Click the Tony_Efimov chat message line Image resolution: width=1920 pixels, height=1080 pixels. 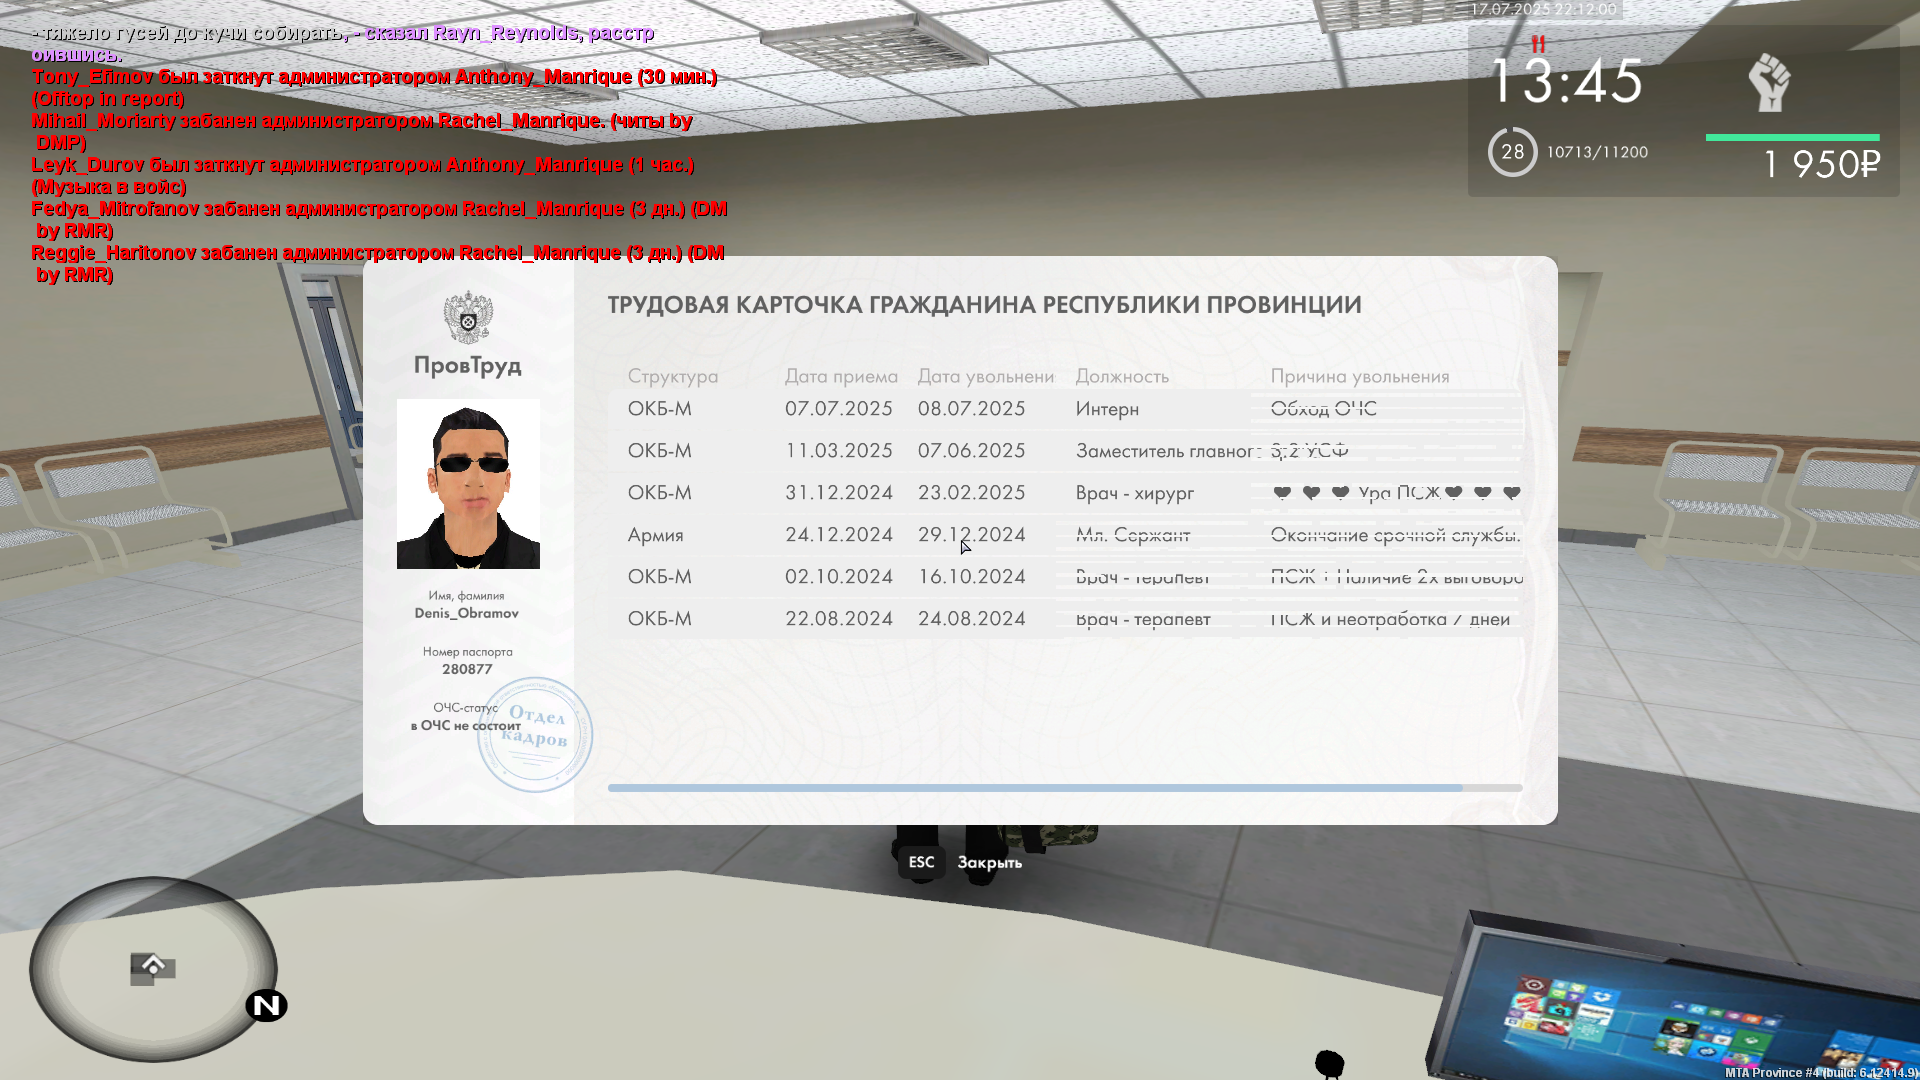tap(374, 87)
